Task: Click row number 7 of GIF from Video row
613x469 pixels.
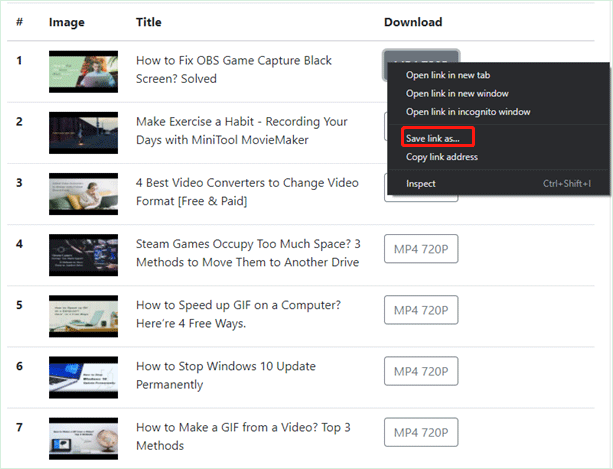Action: coord(19,427)
